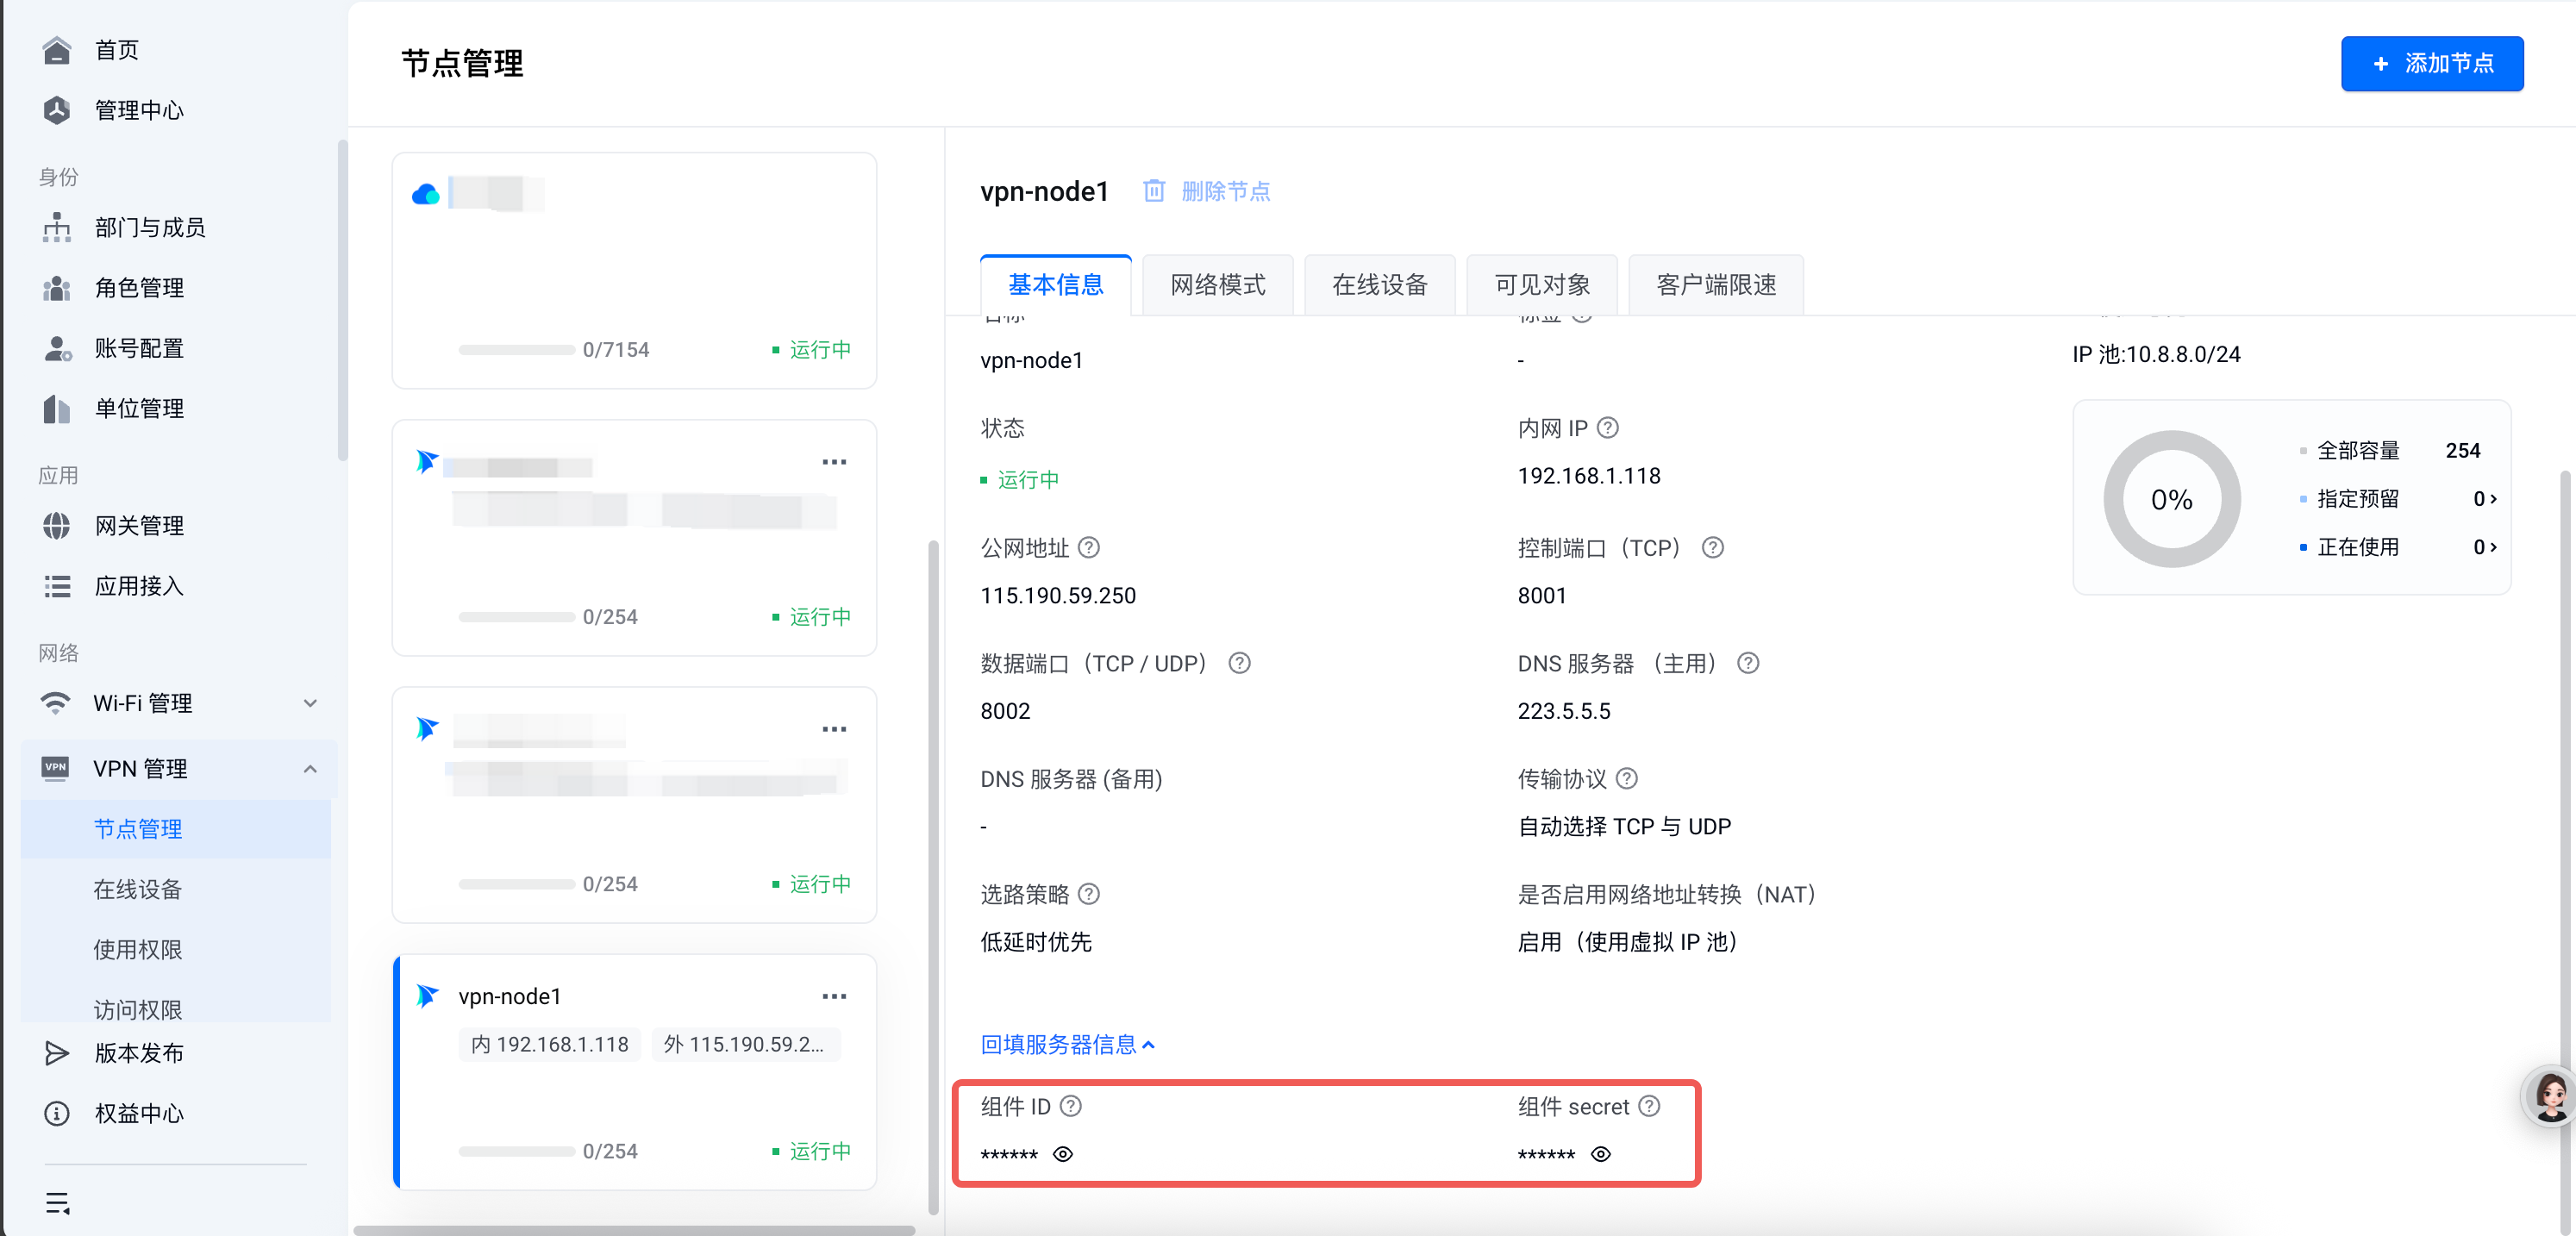Click help icon beside 传输协议
Image resolution: width=2576 pixels, height=1236 pixels.
[x=1627, y=779]
